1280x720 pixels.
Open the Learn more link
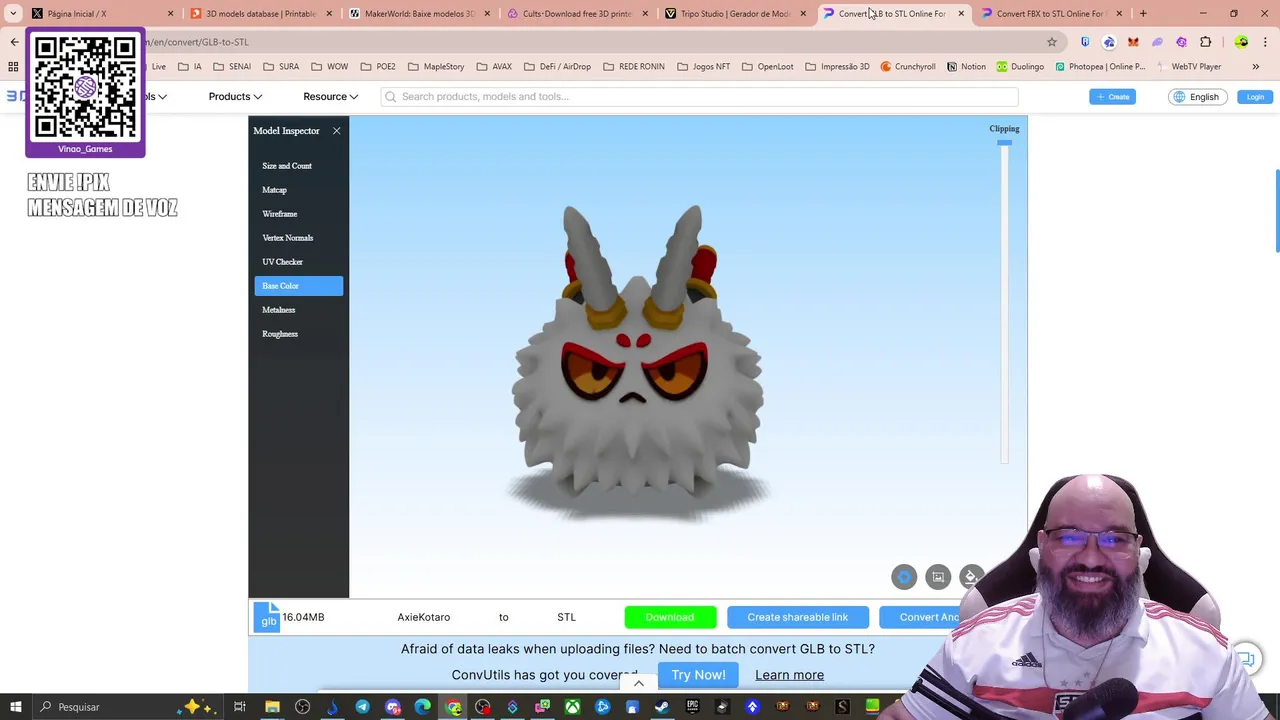(x=789, y=675)
